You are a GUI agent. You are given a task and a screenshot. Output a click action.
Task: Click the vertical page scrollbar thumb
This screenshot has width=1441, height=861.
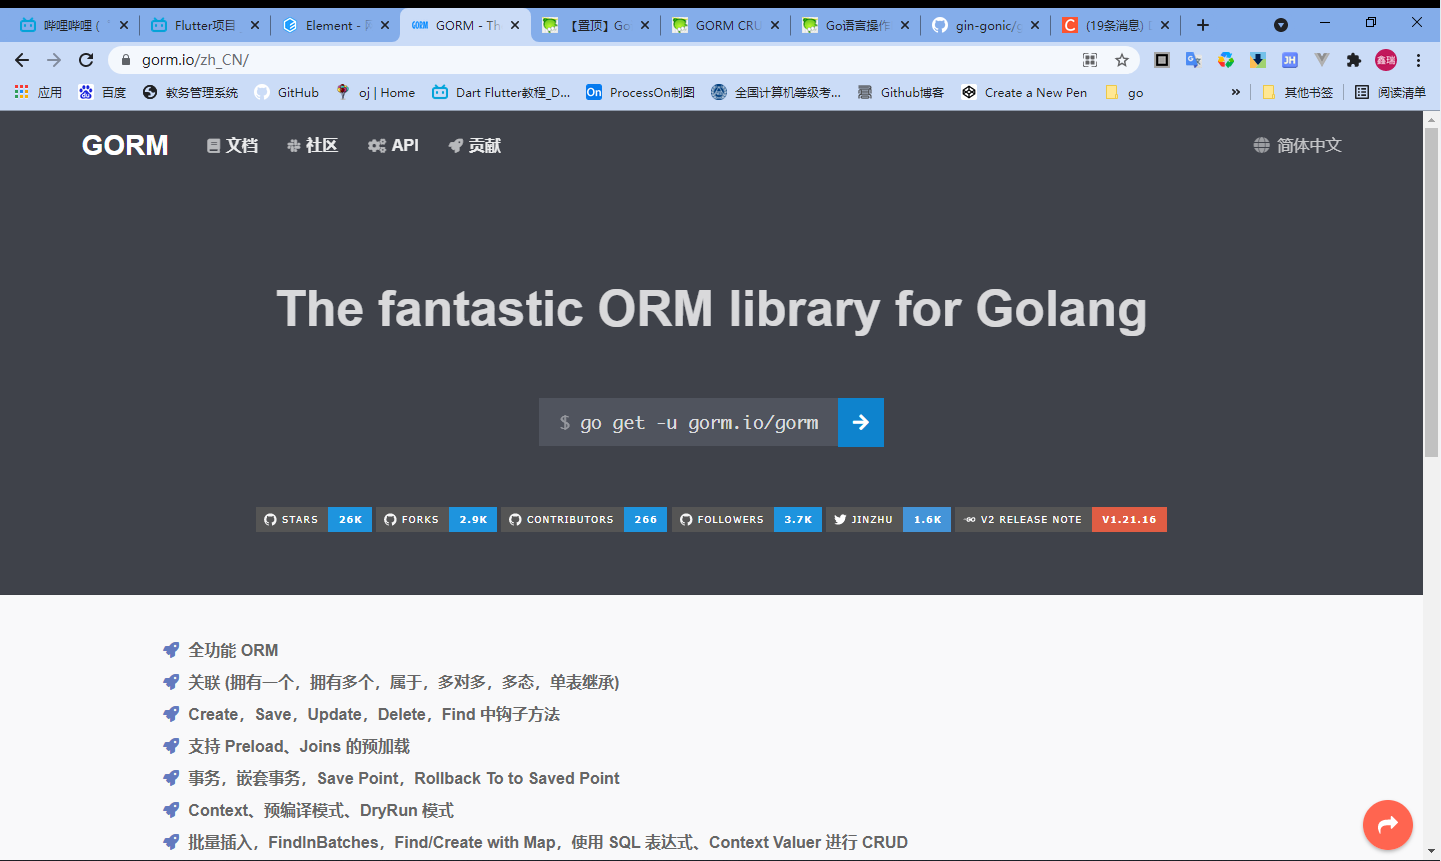(1431, 292)
